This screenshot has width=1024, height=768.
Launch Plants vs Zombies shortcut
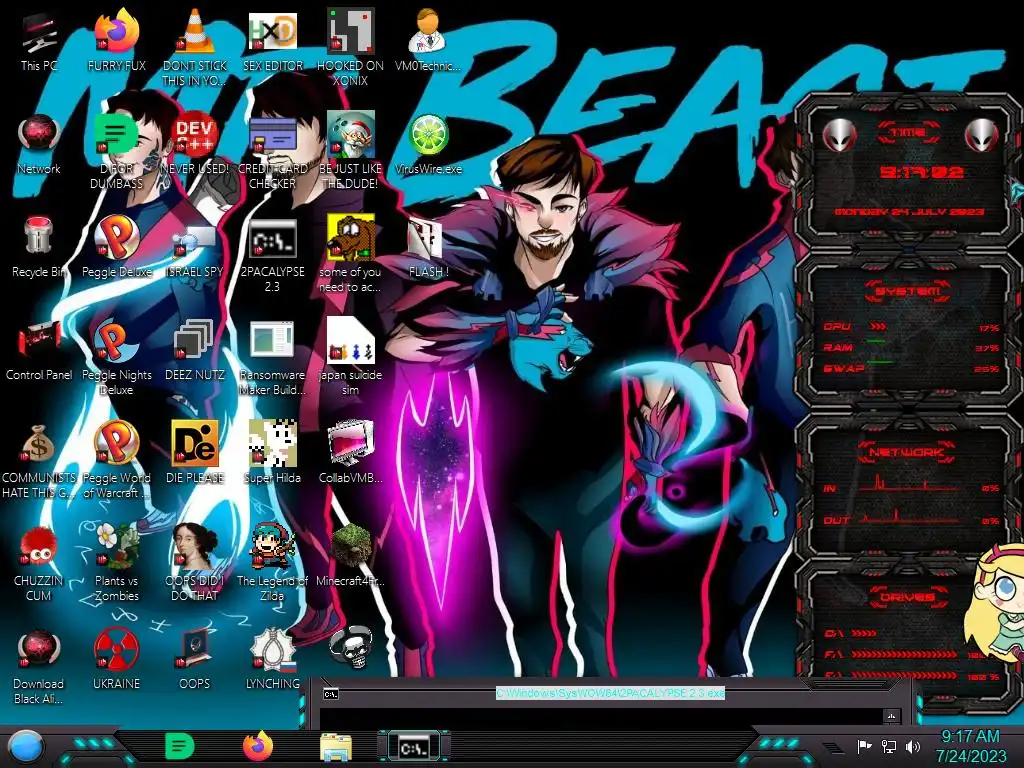tap(116, 562)
